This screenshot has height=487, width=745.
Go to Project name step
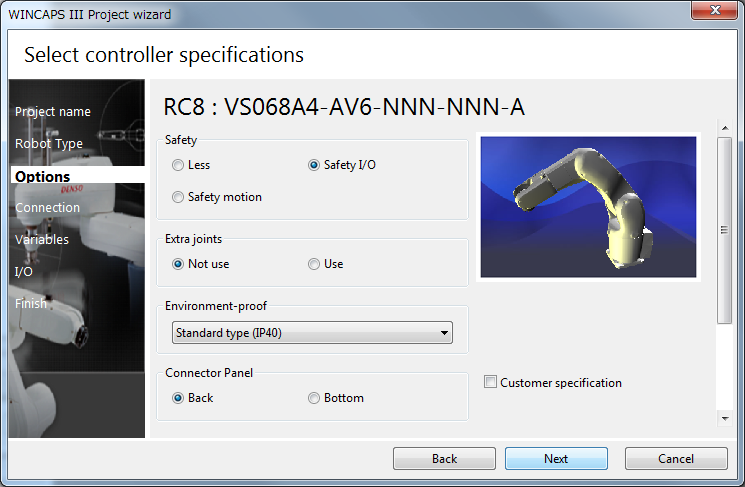point(52,112)
